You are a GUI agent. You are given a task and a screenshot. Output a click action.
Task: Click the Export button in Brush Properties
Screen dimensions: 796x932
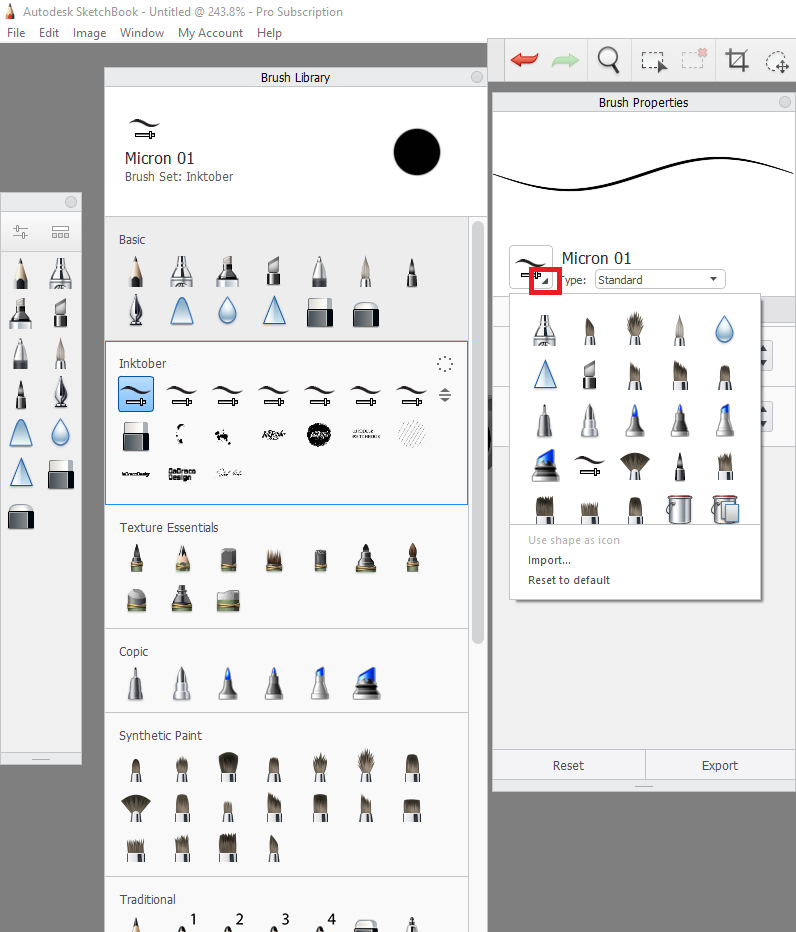[719, 765]
